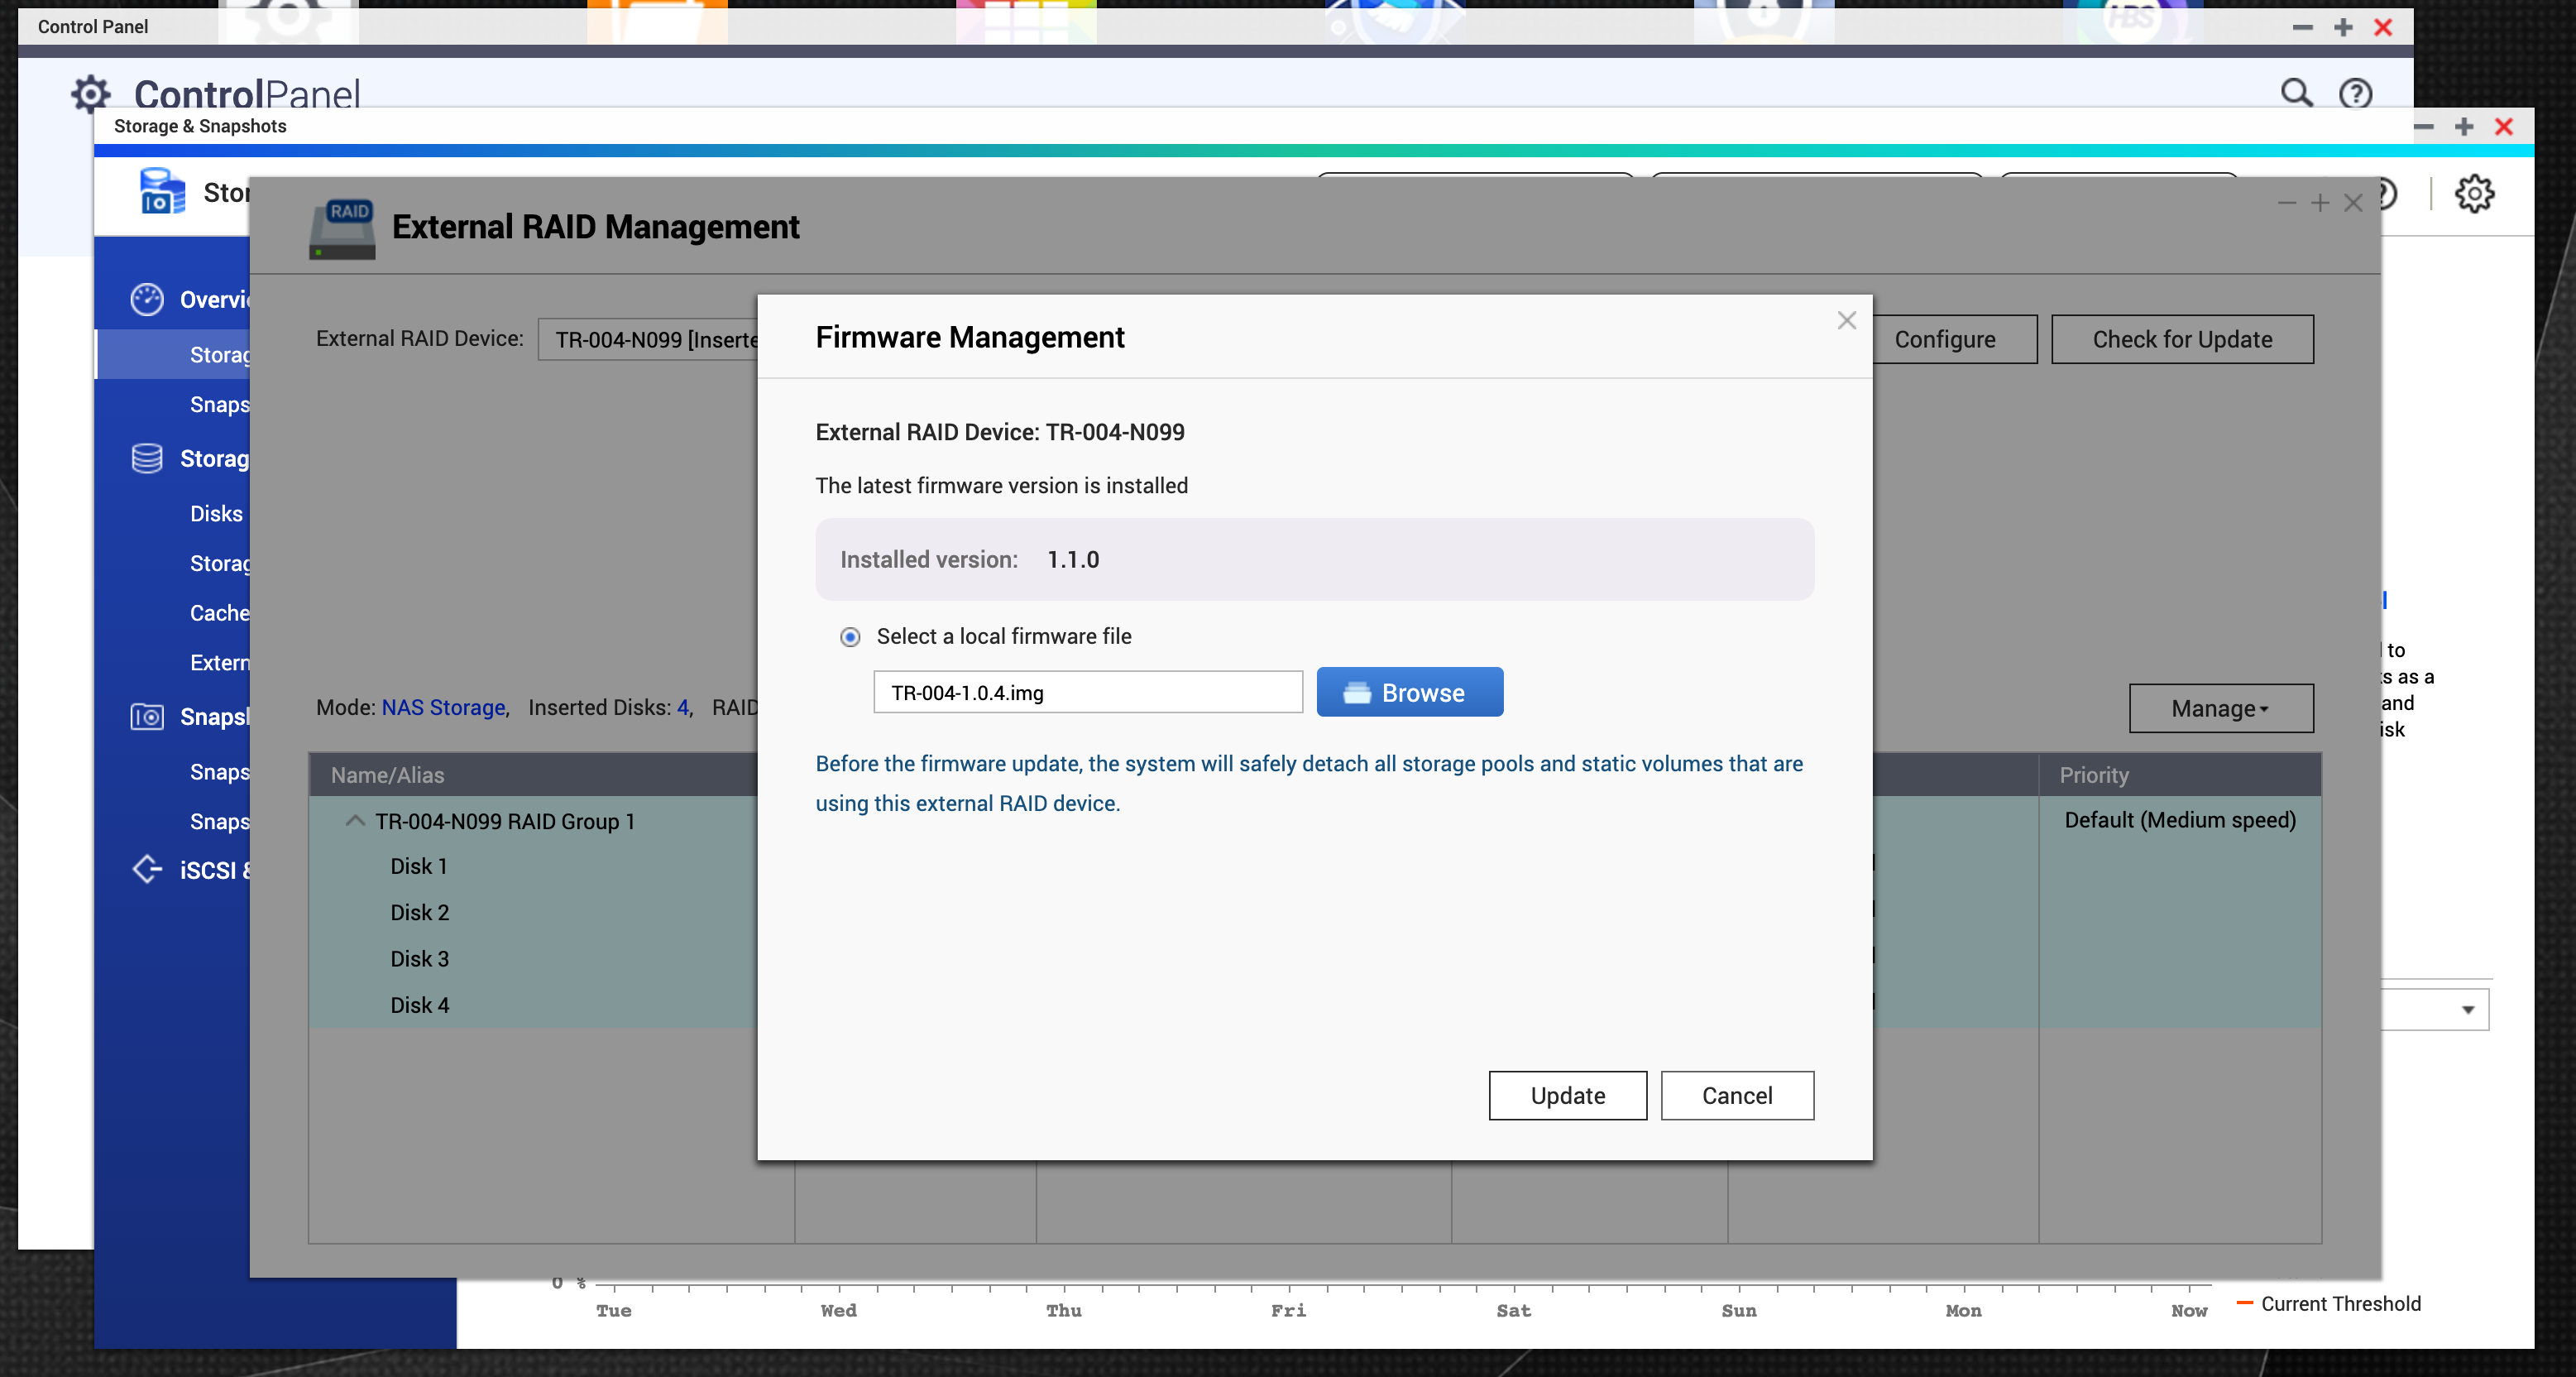The image size is (2576, 1377).
Task: Click the Snapshot camera icon in sidebar
Action: click(147, 717)
